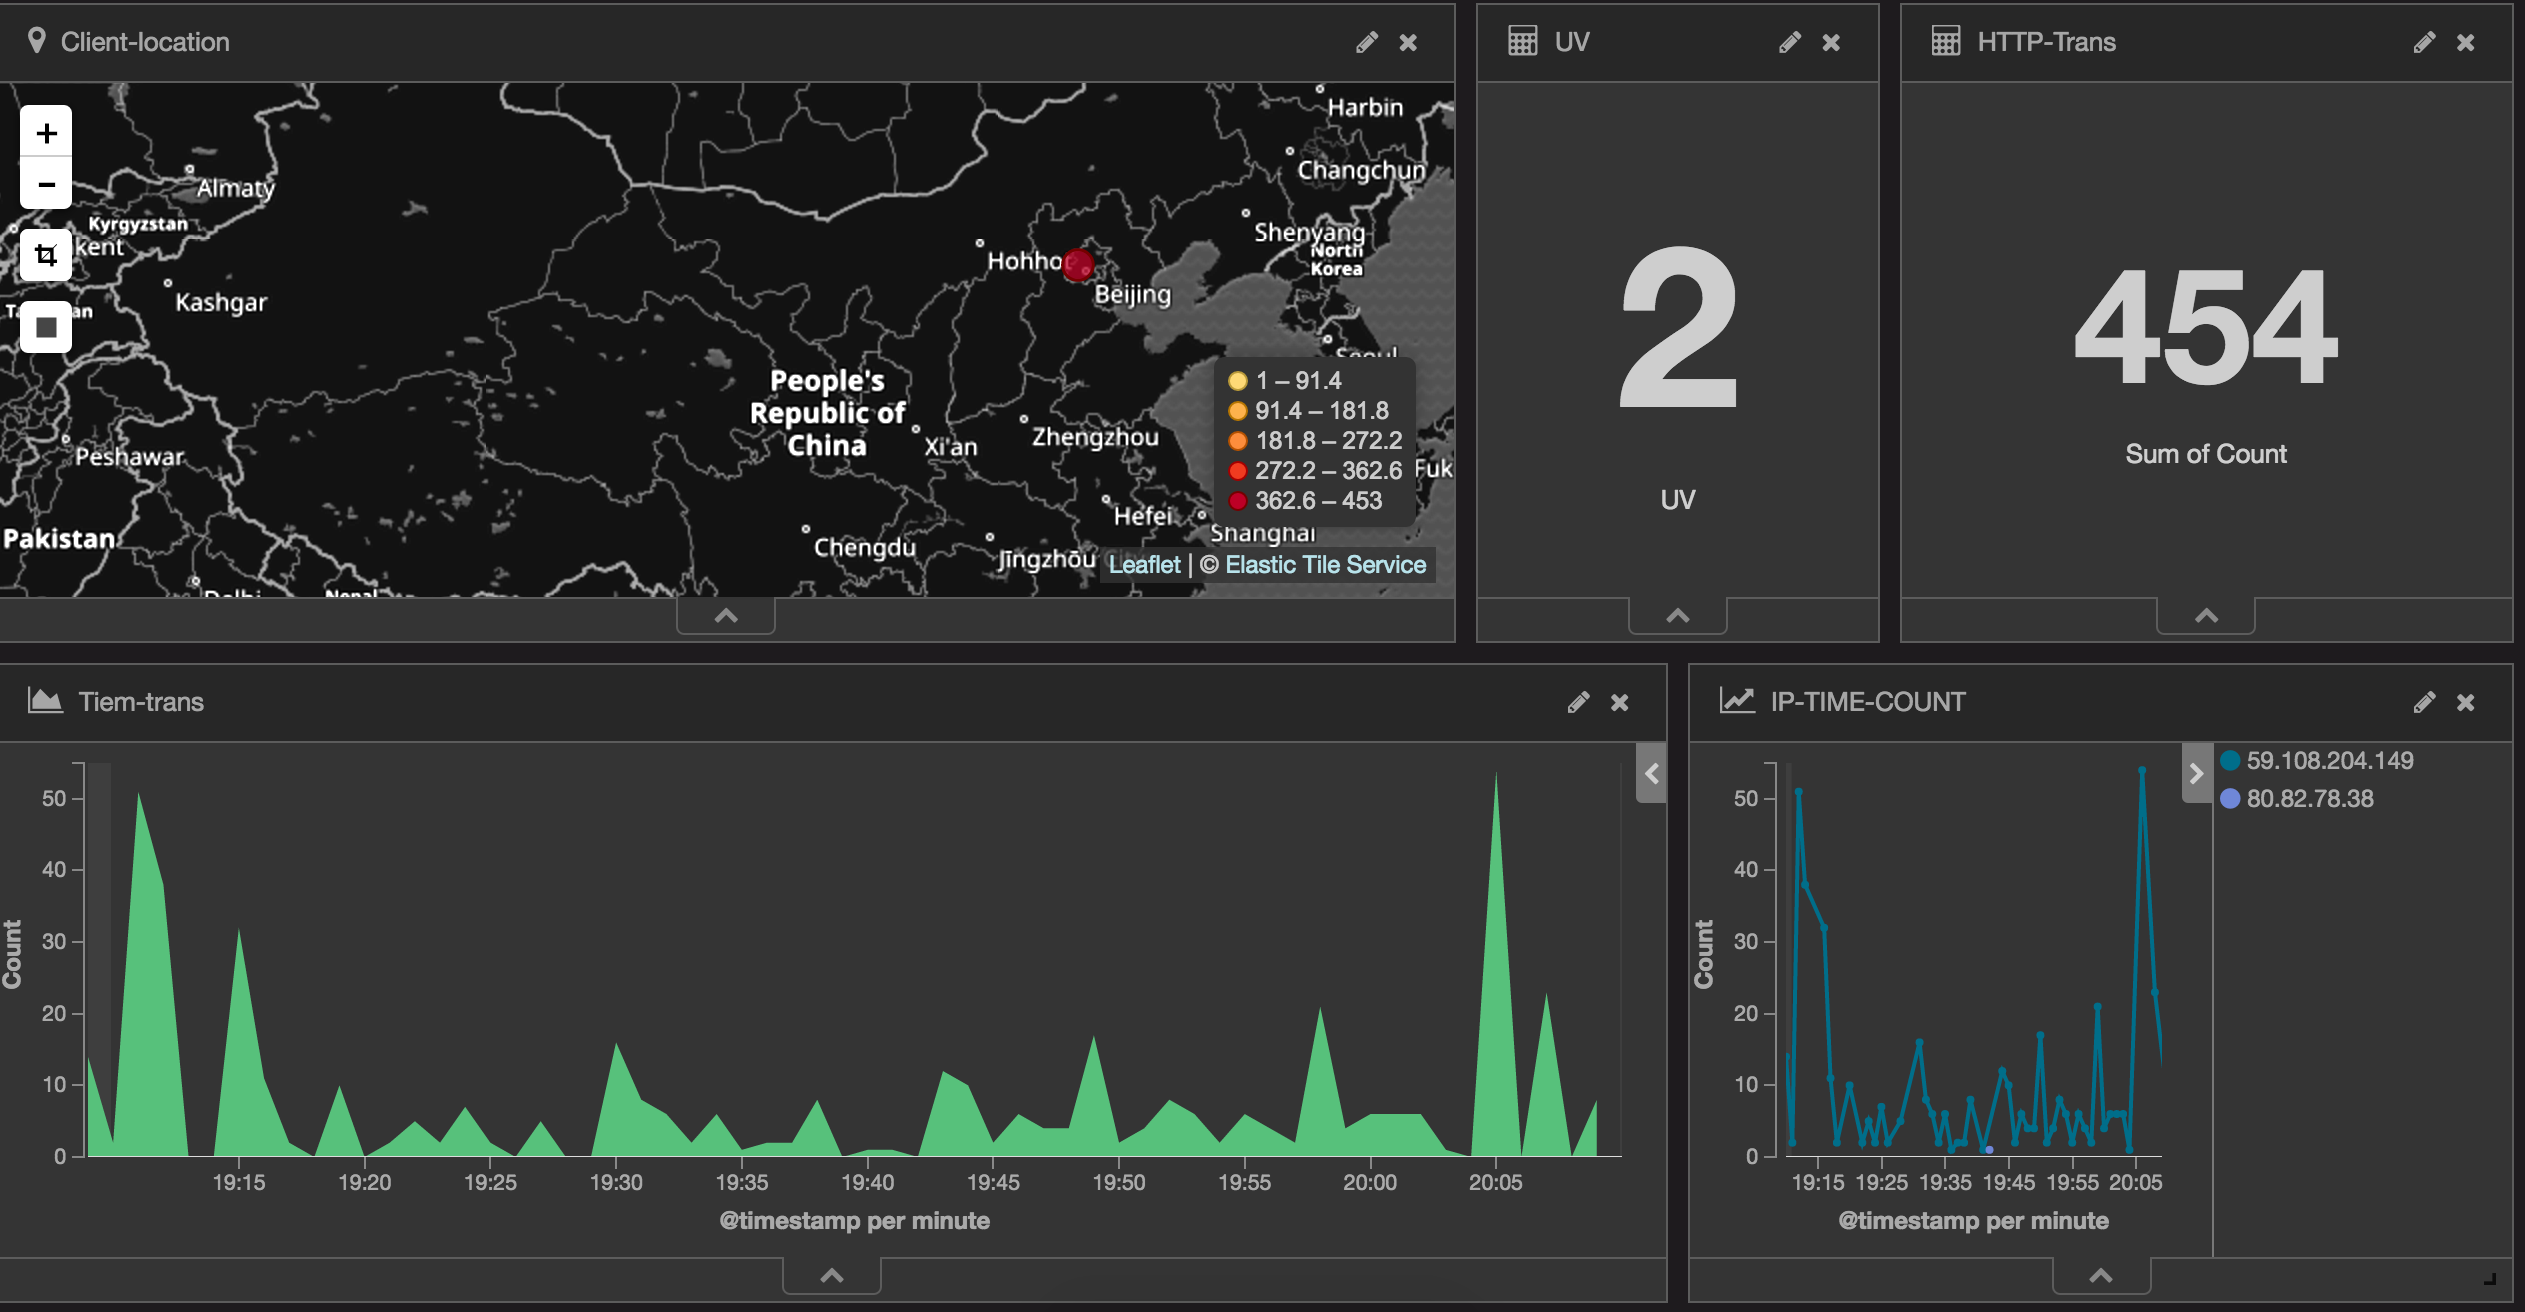2525x1312 pixels.
Task: Collapse the Client-location panel using its chevron
Action: pos(725,616)
